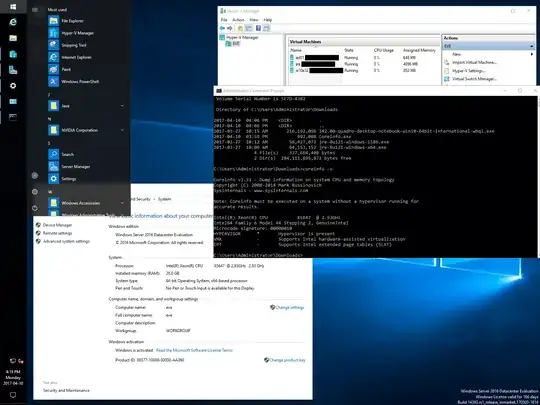The width and height of the screenshot is (540, 405).
Task: Open File Explorer taskbar icon
Action: [13, 38]
